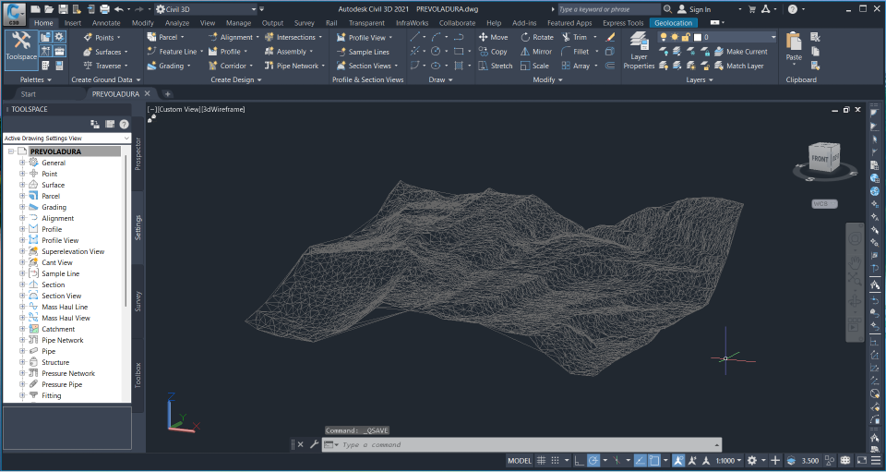Select the Rotate tool
The image size is (886, 472).
coord(536,37)
